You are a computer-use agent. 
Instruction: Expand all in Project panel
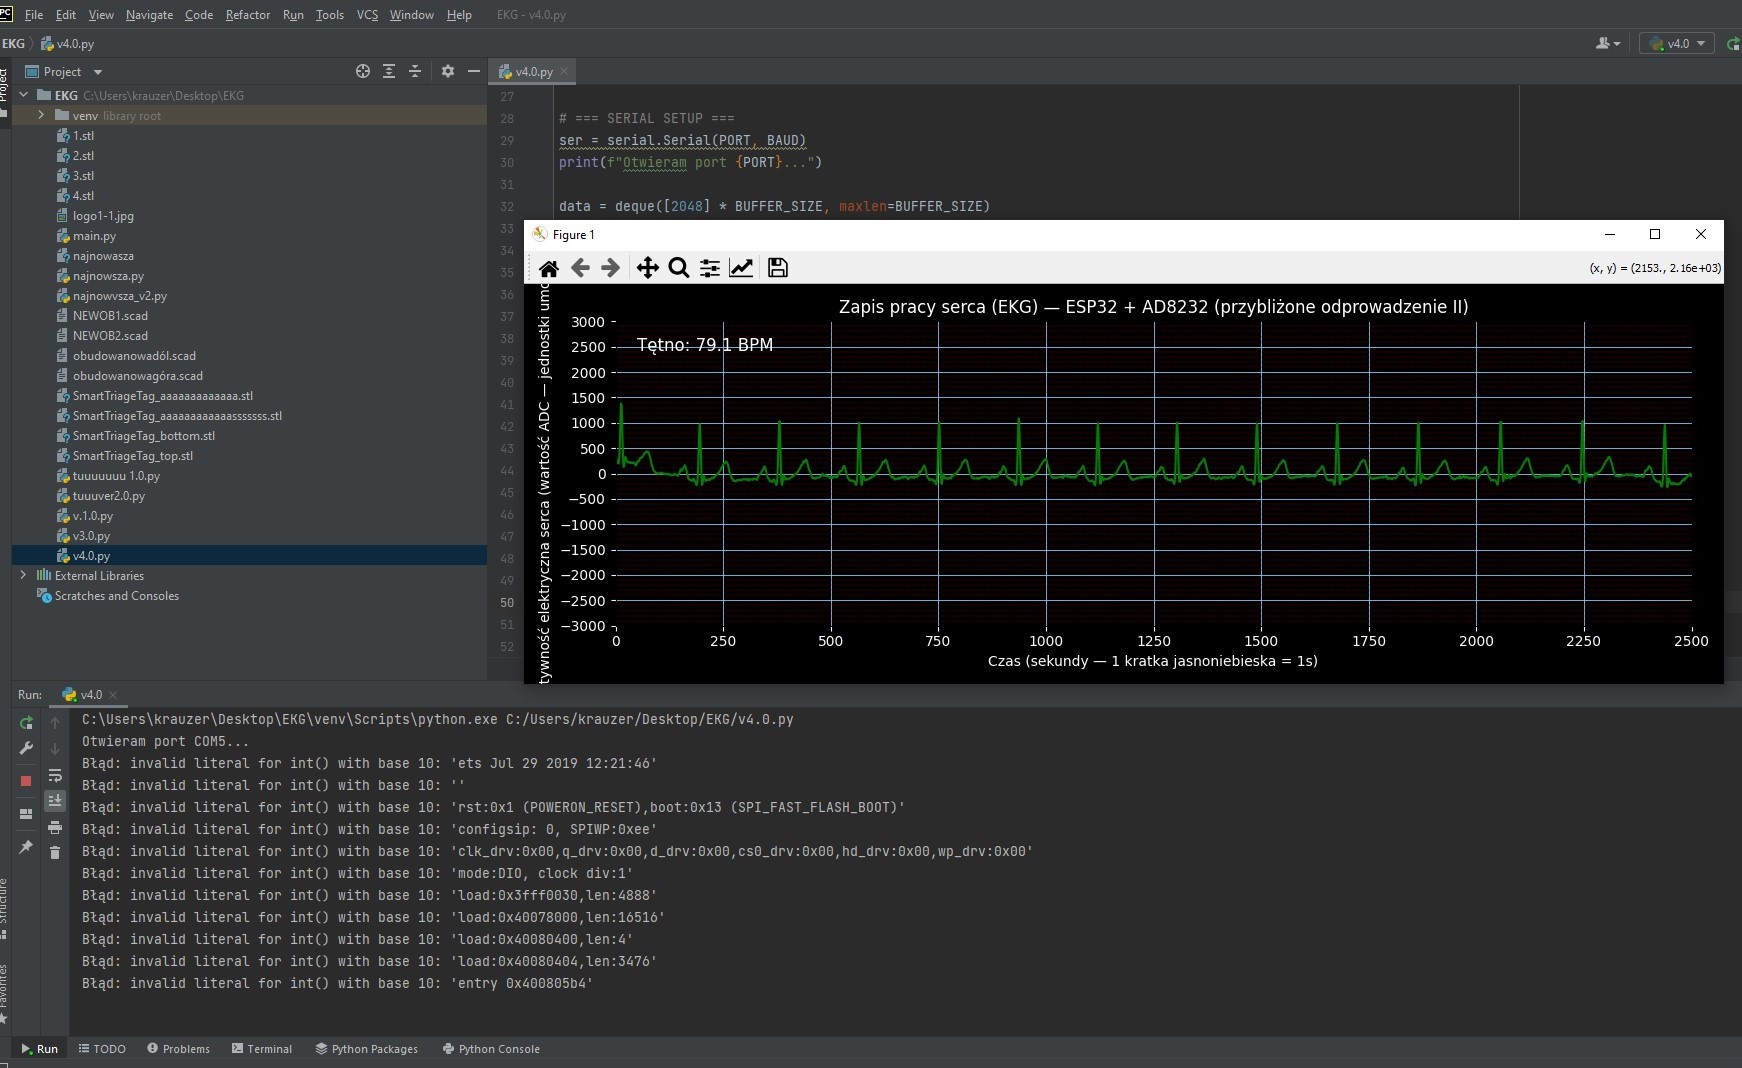tap(389, 71)
